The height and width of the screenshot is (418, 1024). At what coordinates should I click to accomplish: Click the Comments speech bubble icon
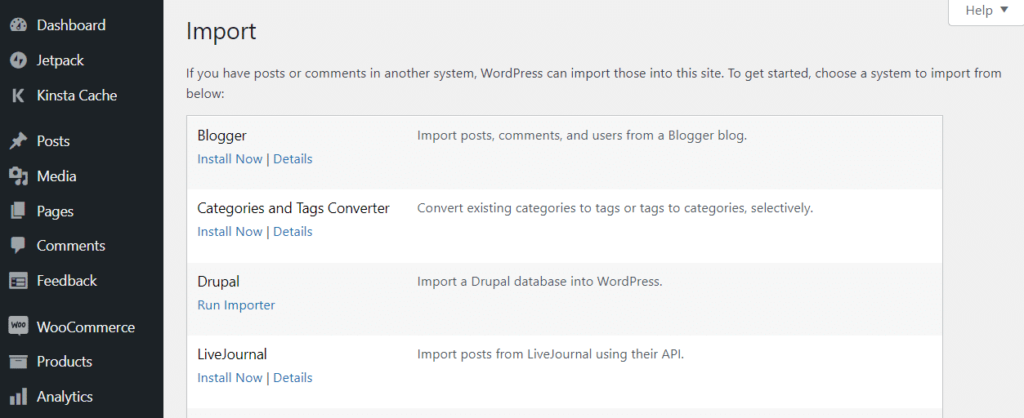[18, 246]
